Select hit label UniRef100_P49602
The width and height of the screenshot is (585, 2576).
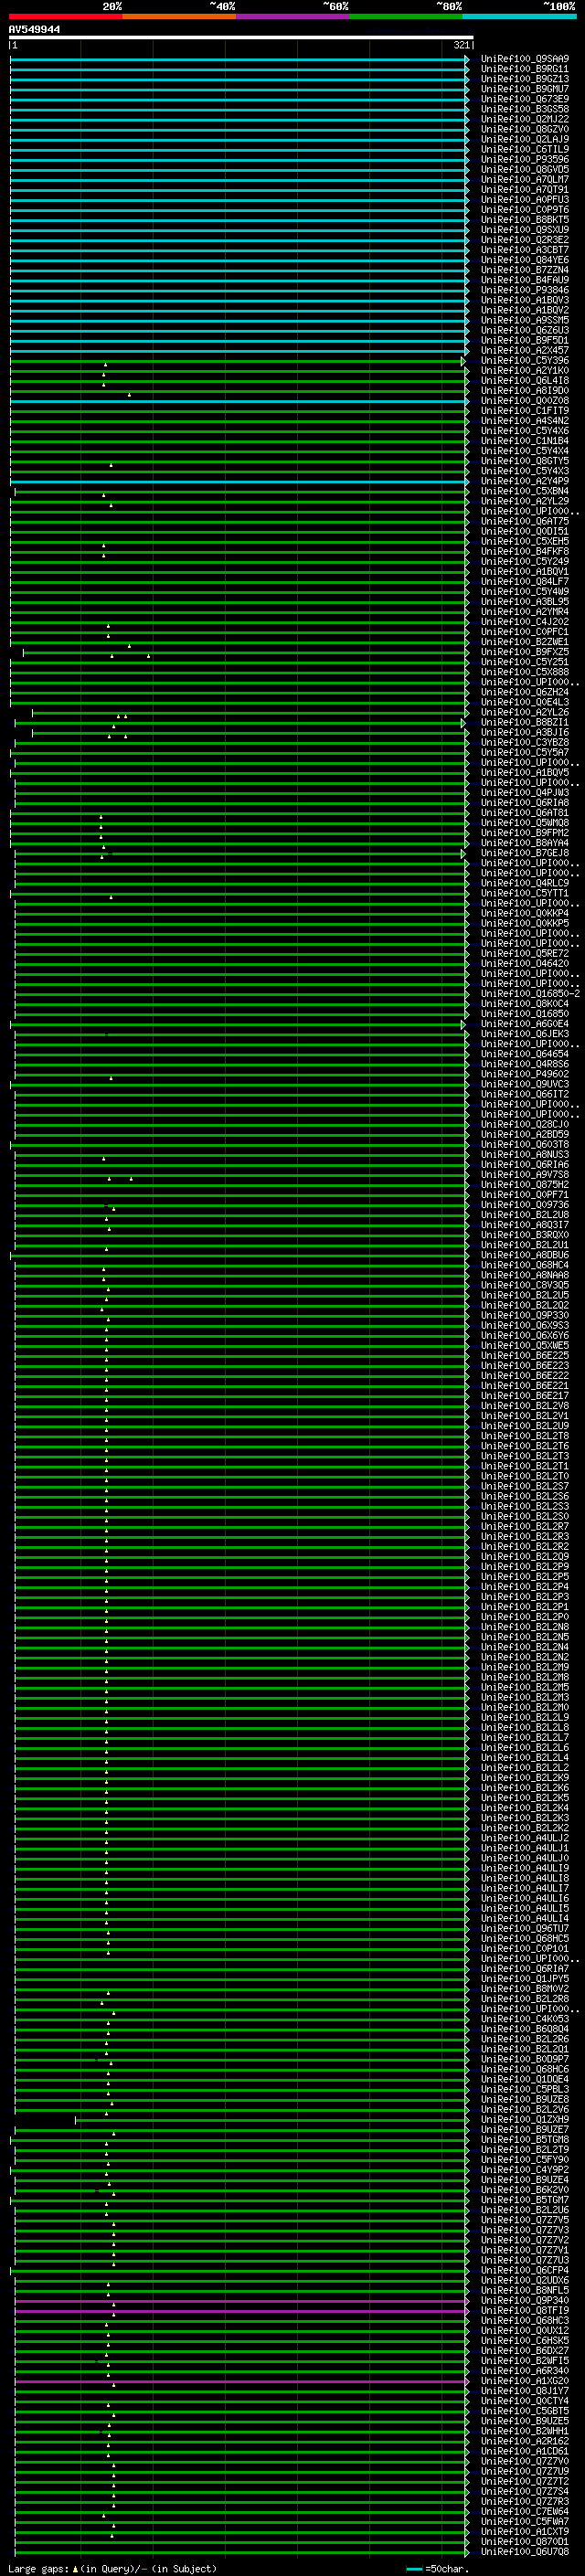coord(524,1074)
